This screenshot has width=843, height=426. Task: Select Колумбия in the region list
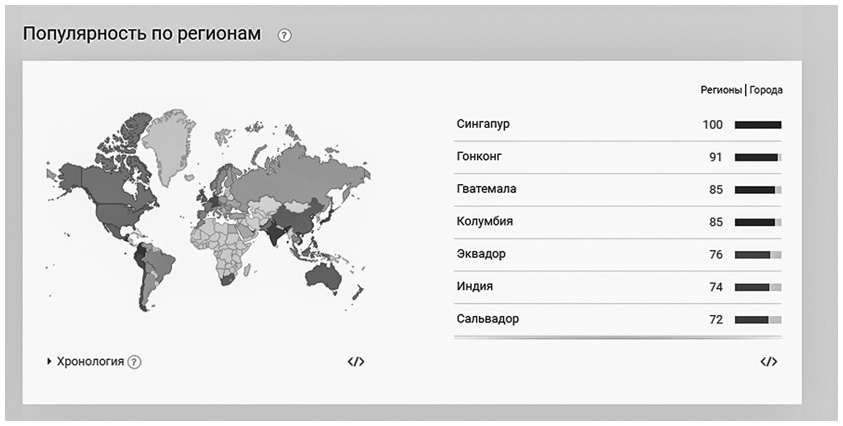[x=484, y=221]
